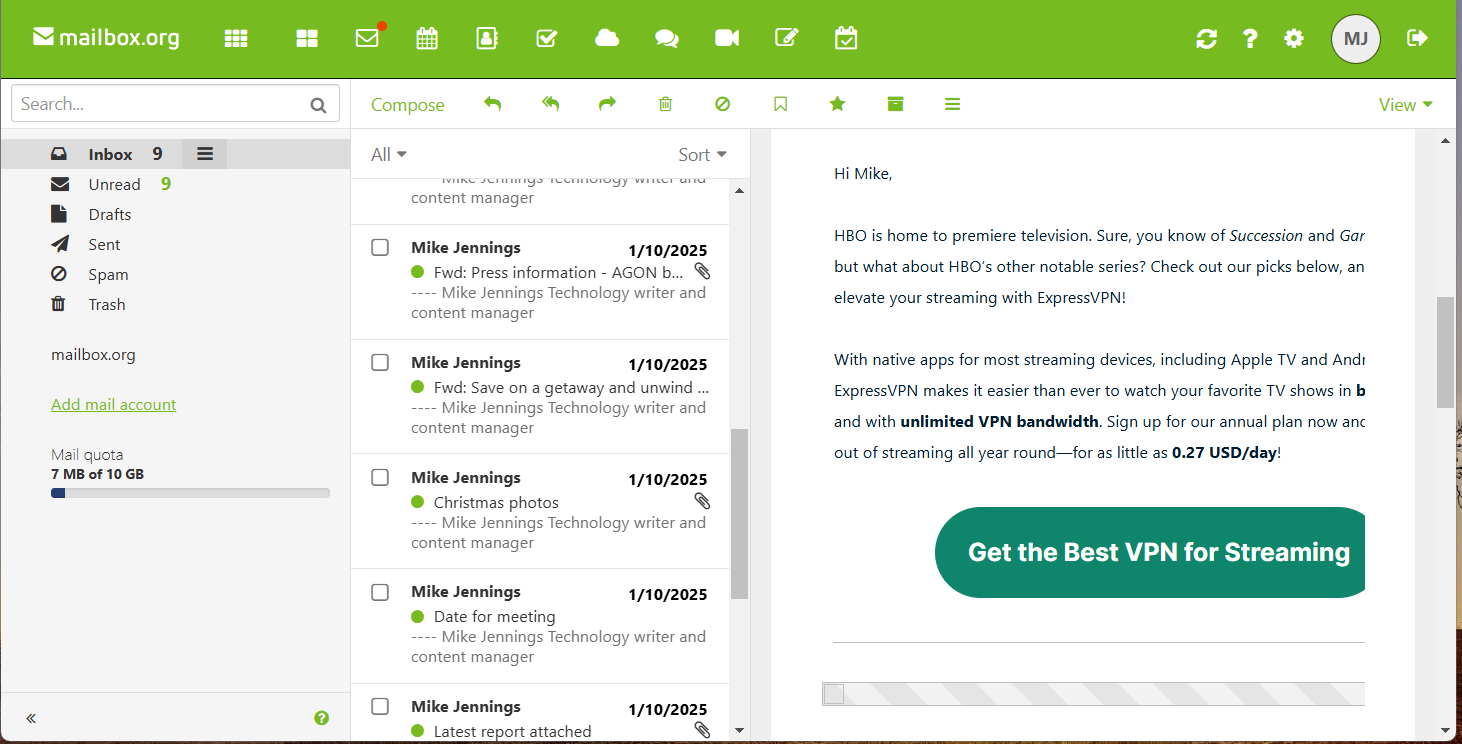The height and width of the screenshot is (744, 1462).
Task: Click the mailbox.org account label in sidebar
Action: (x=93, y=354)
